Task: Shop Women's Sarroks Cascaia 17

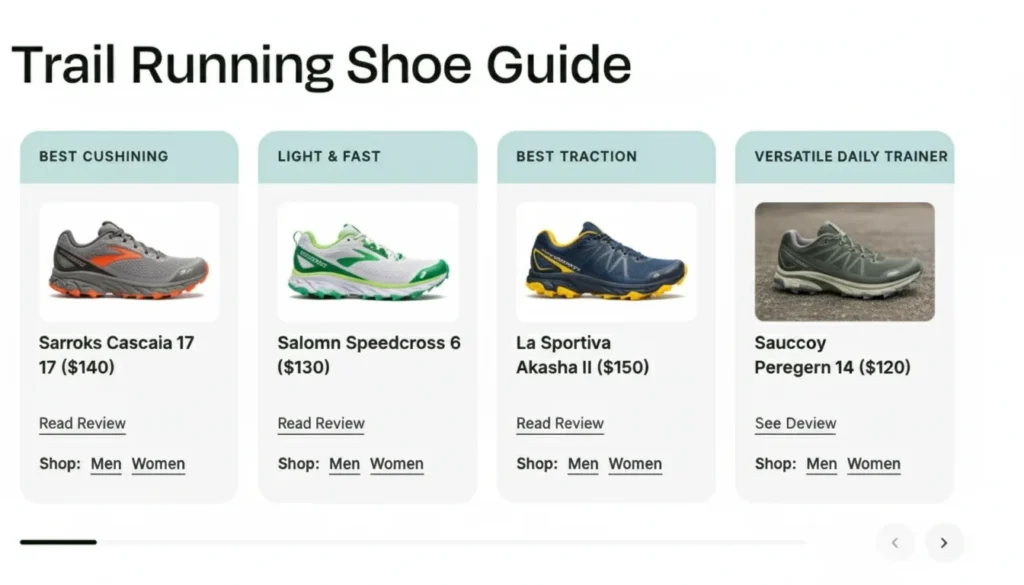Action: click(158, 463)
